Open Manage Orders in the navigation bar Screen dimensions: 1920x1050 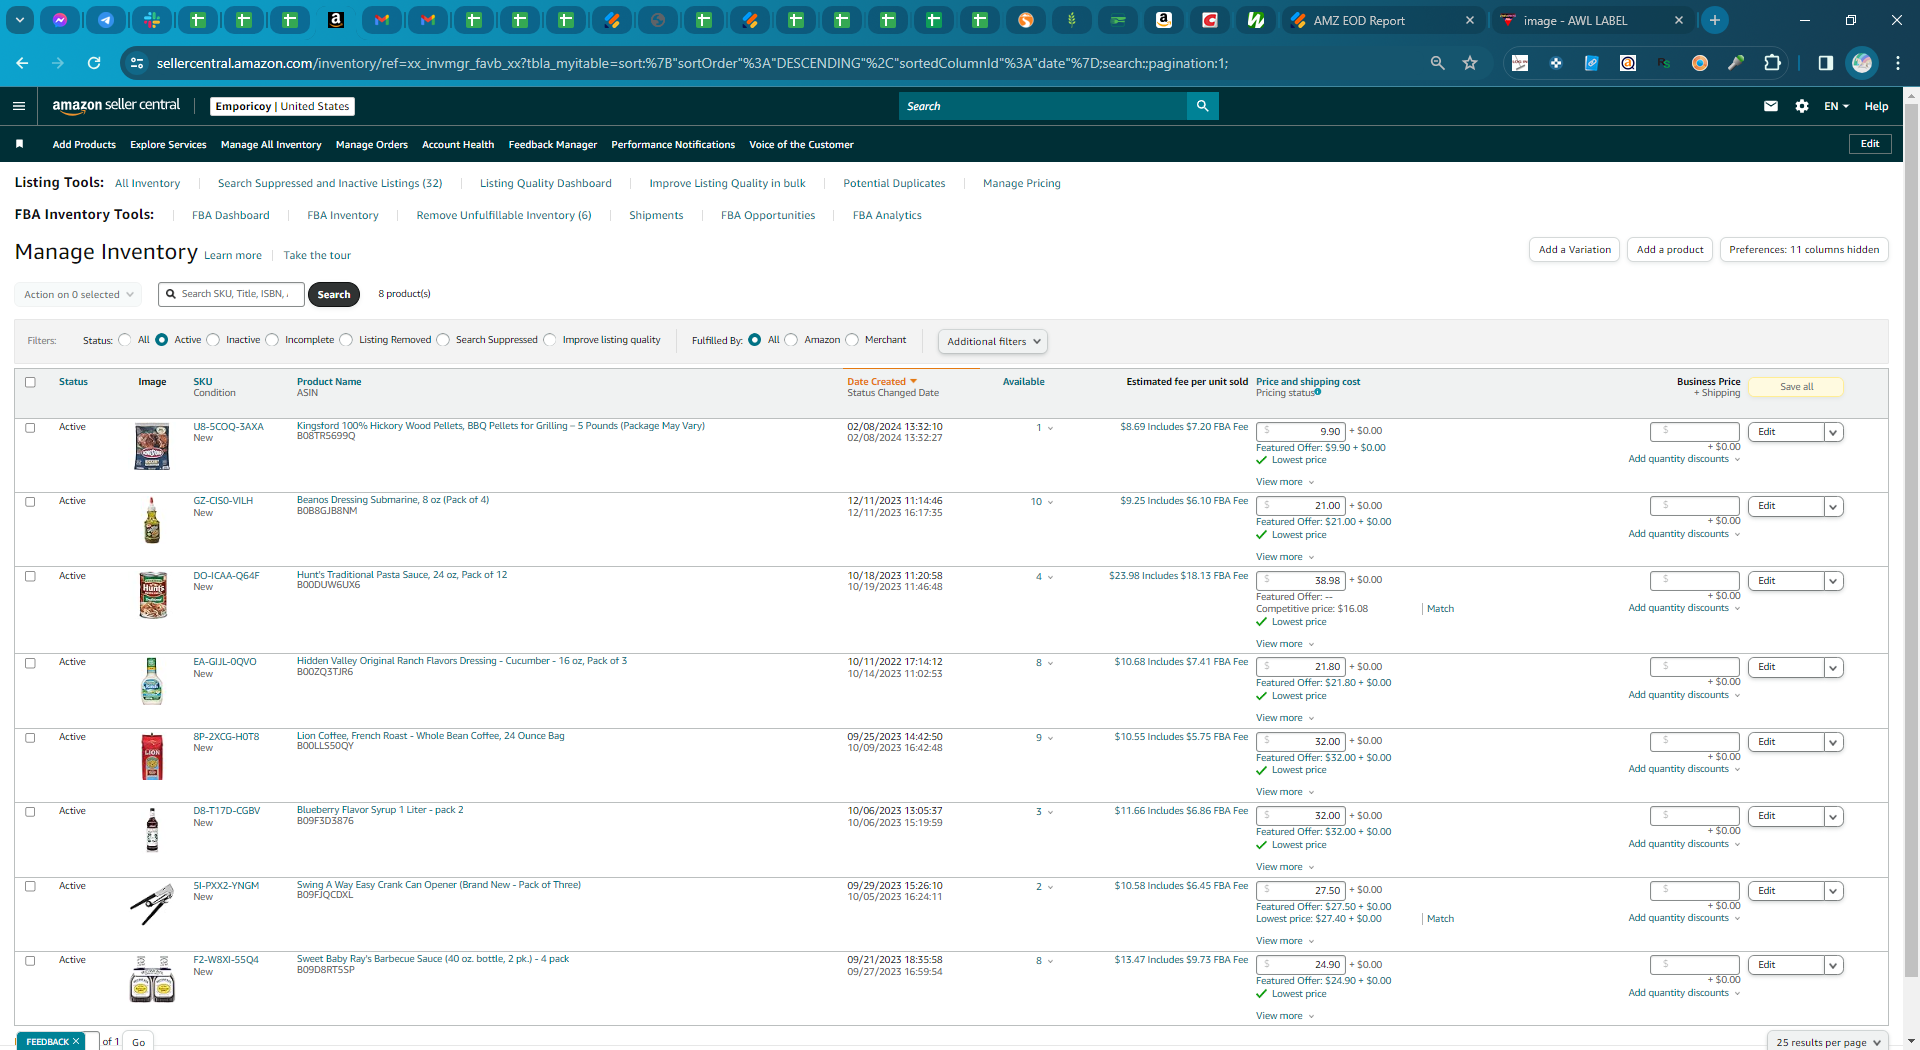tap(372, 145)
